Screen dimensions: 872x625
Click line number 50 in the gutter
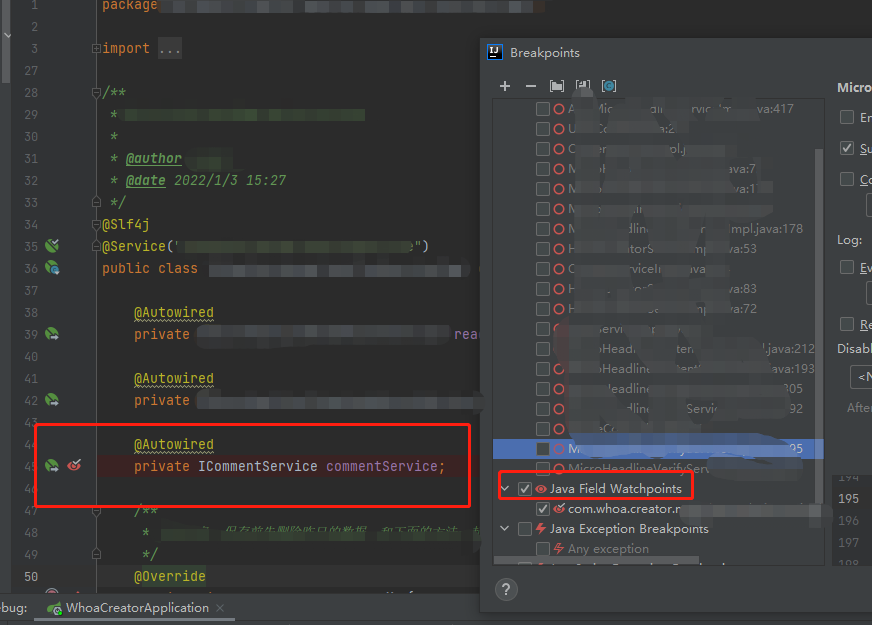click(31, 576)
